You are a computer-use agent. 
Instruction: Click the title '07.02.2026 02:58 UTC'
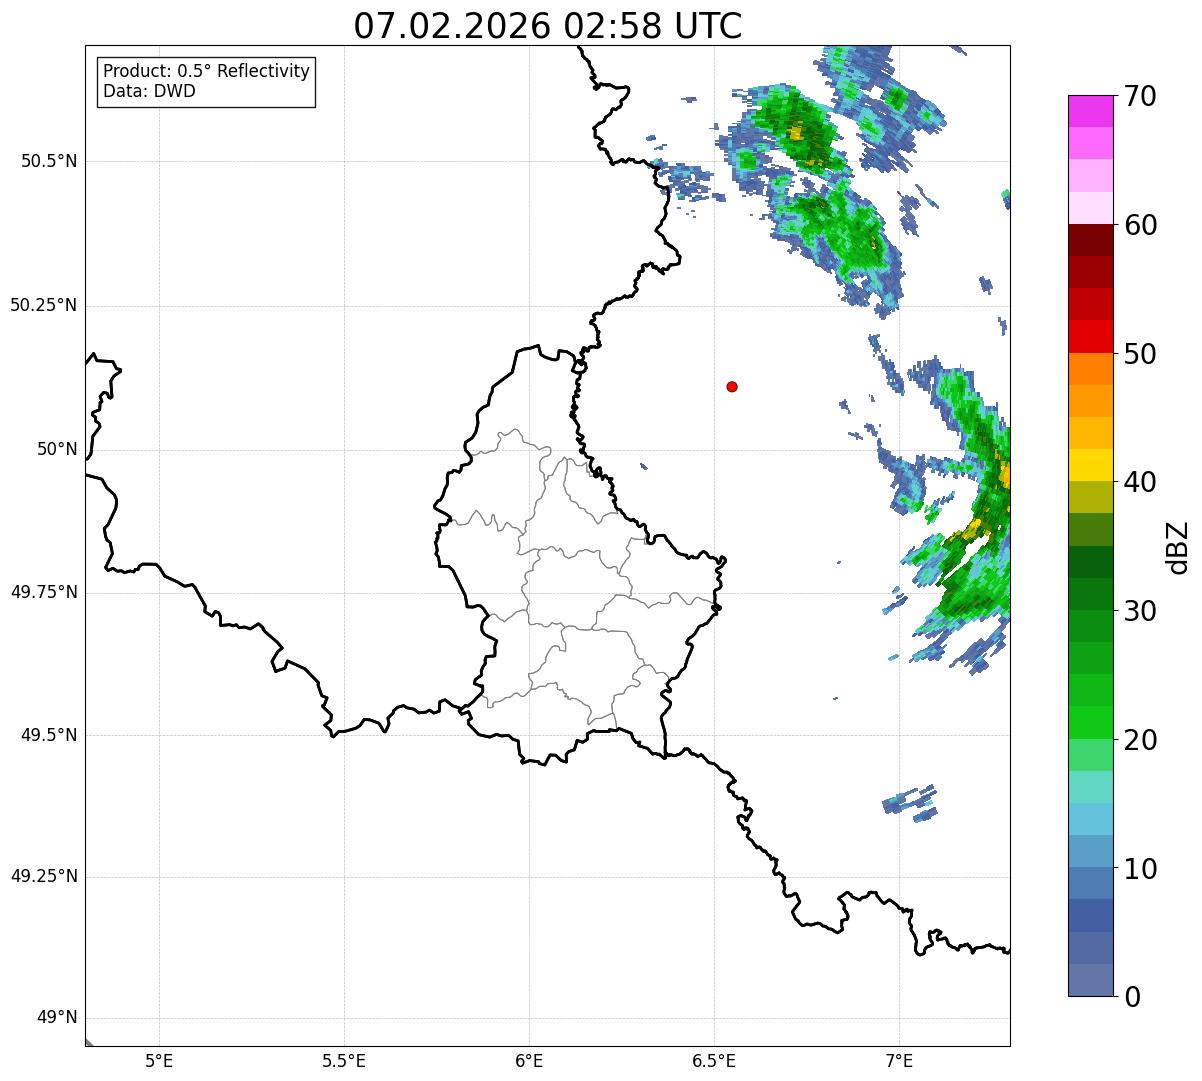[x=548, y=26]
